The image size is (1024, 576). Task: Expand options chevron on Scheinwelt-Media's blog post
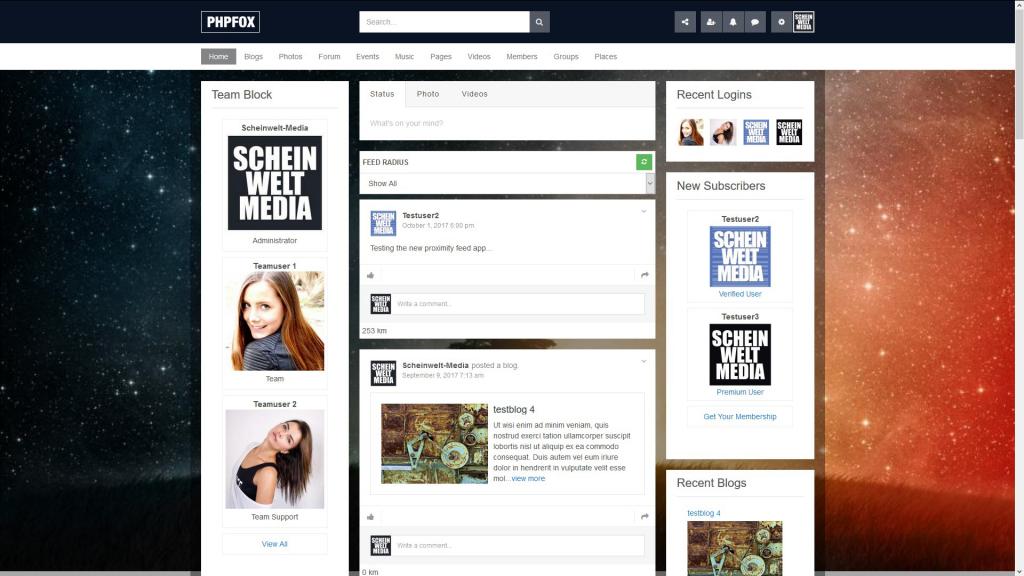(x=644, y=361)
